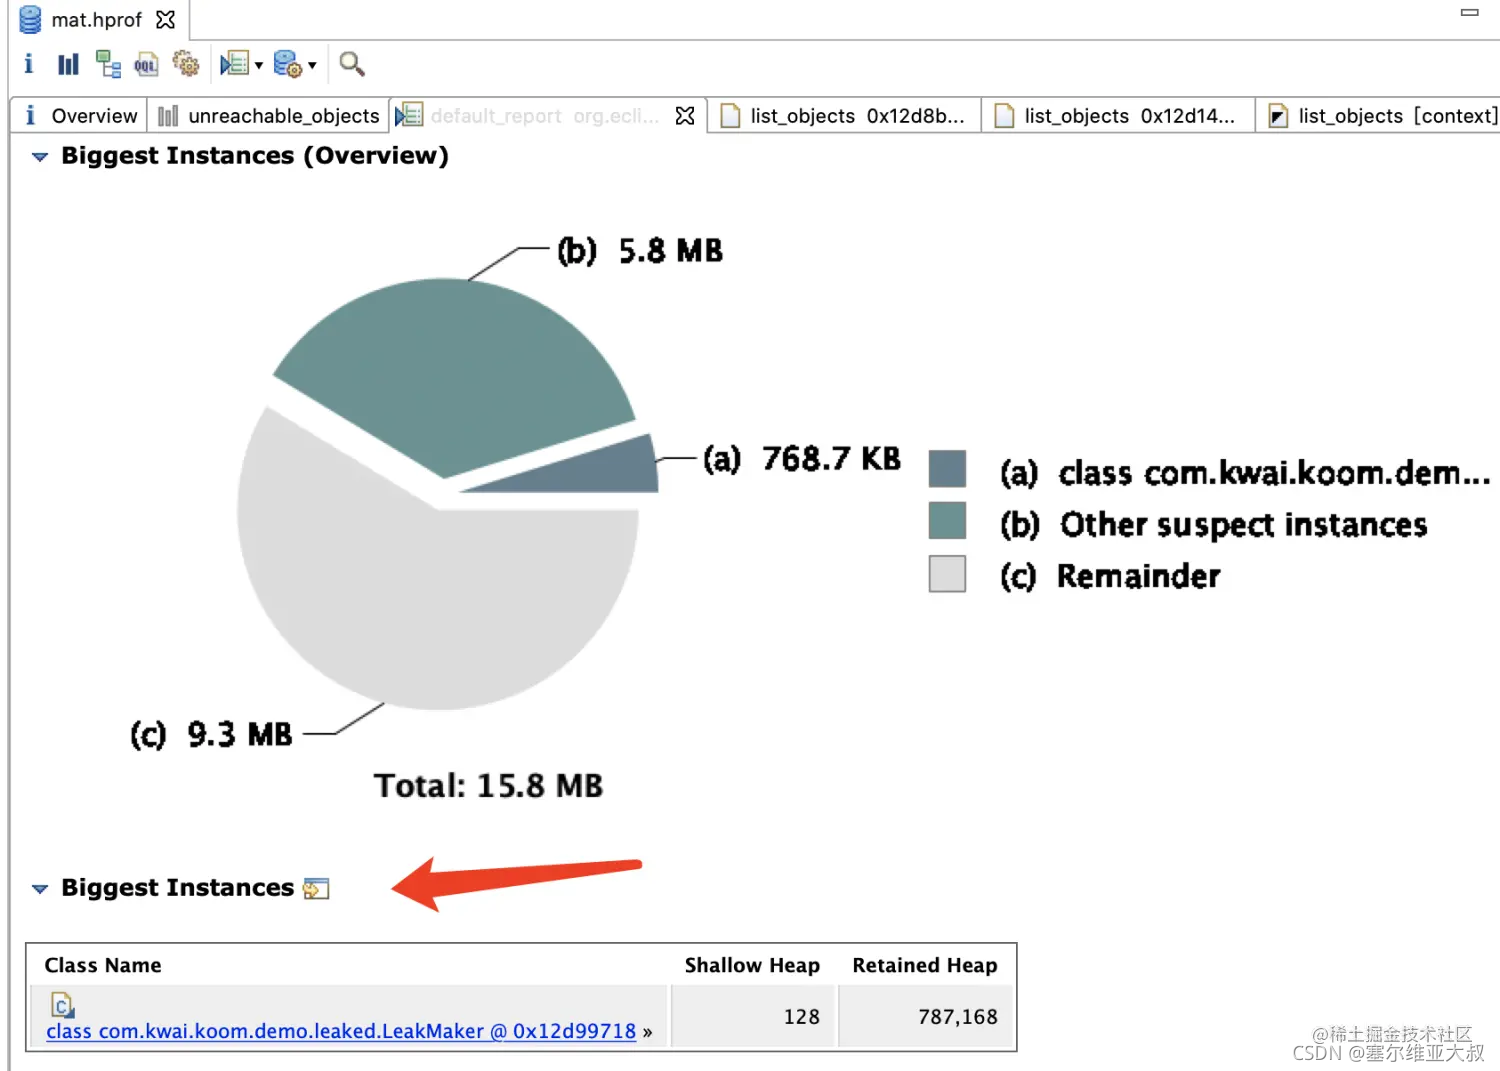Open the Dominator Tree toolbar icon
This screenshot has width=1500, height=1071.
click(108, 65)
